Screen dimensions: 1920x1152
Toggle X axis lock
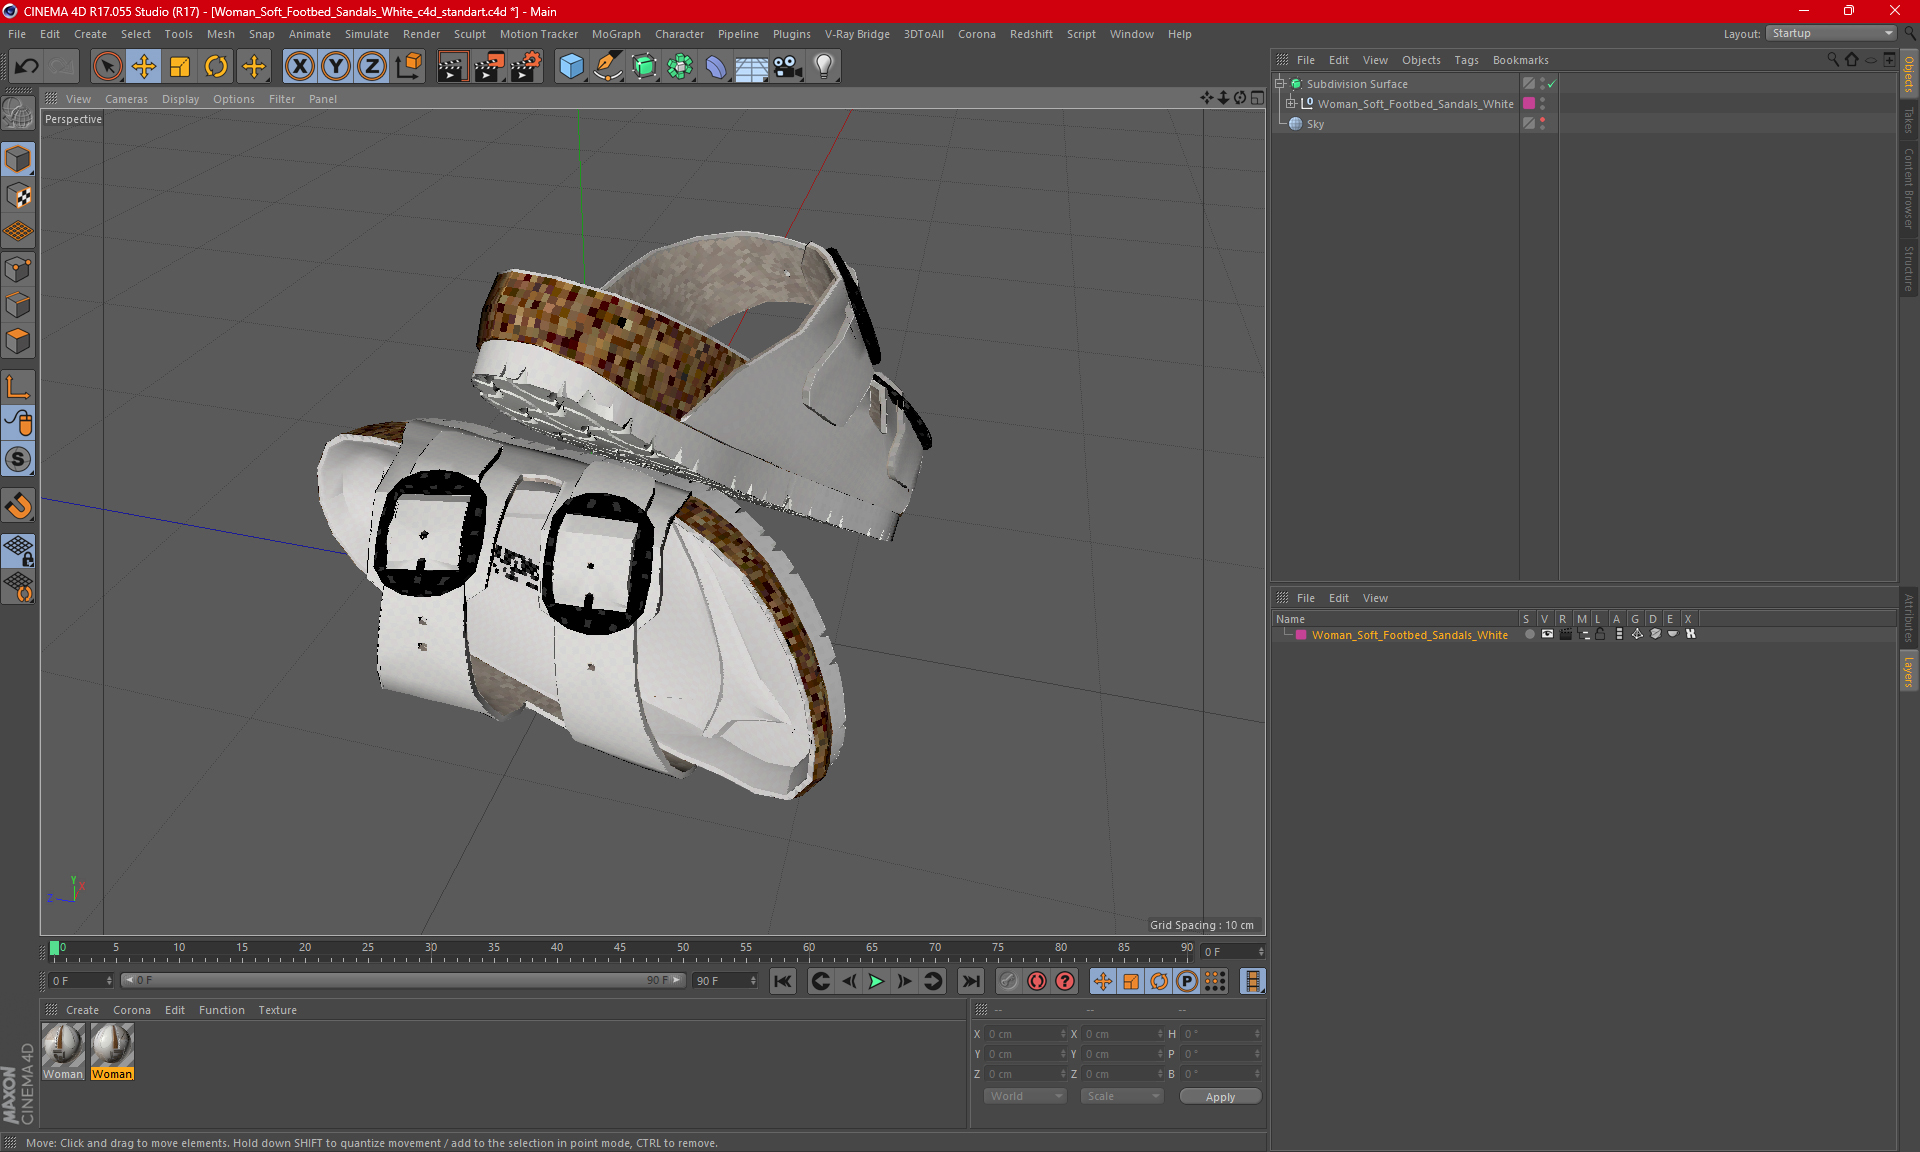(x=299, y=67)
